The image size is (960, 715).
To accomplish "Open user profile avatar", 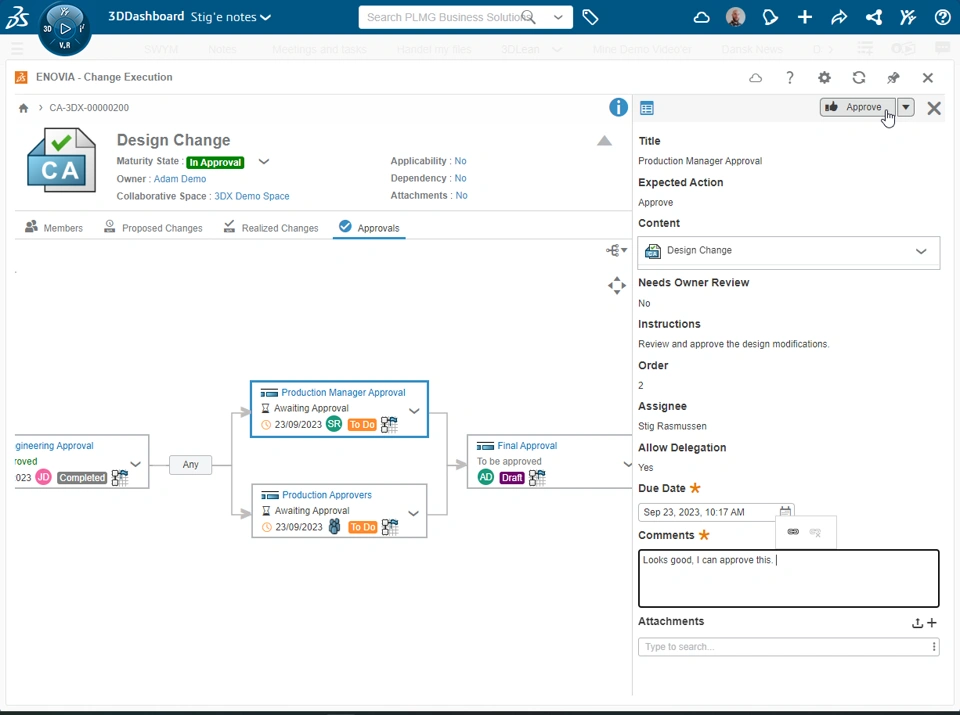I will (x=735, y=17).
